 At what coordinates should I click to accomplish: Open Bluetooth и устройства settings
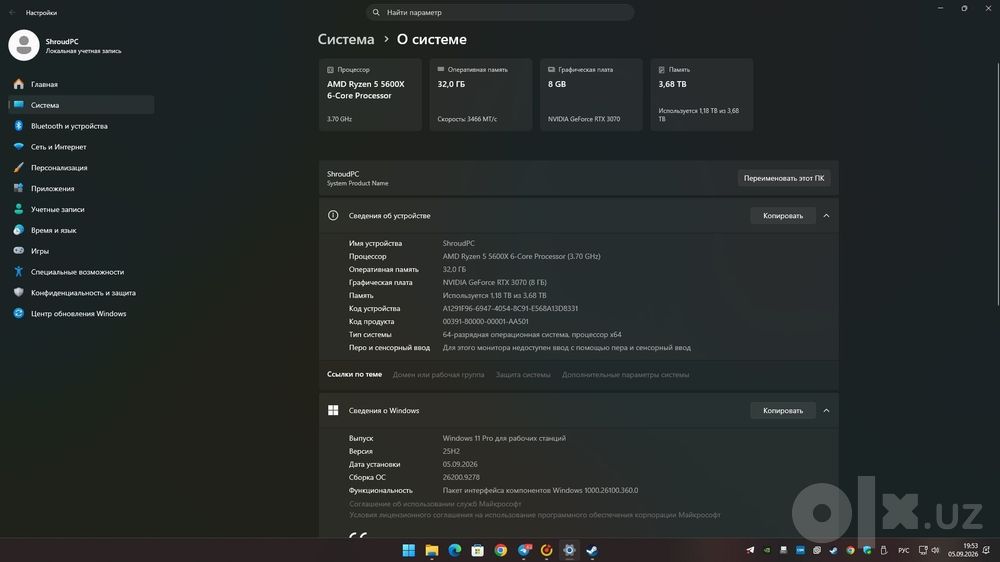point(81,126)
